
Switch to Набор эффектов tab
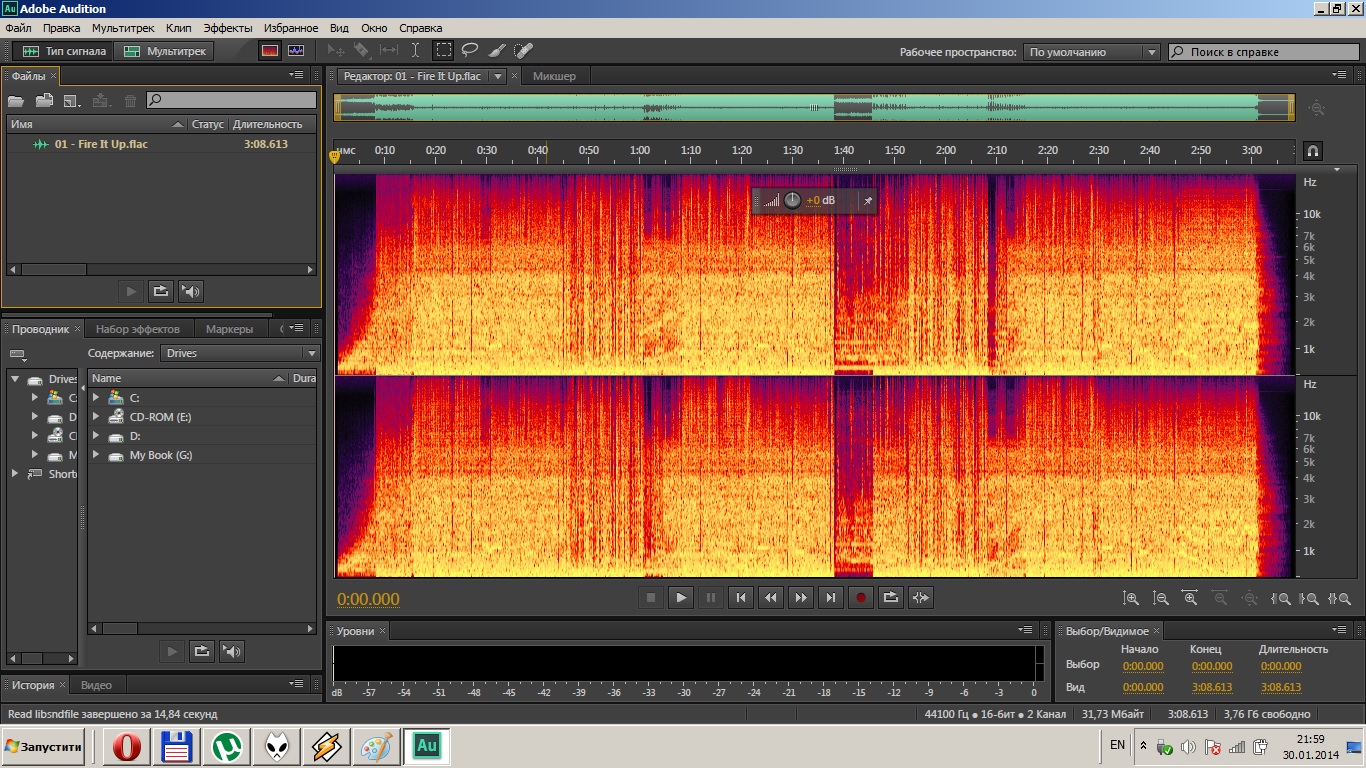[138, 329]
